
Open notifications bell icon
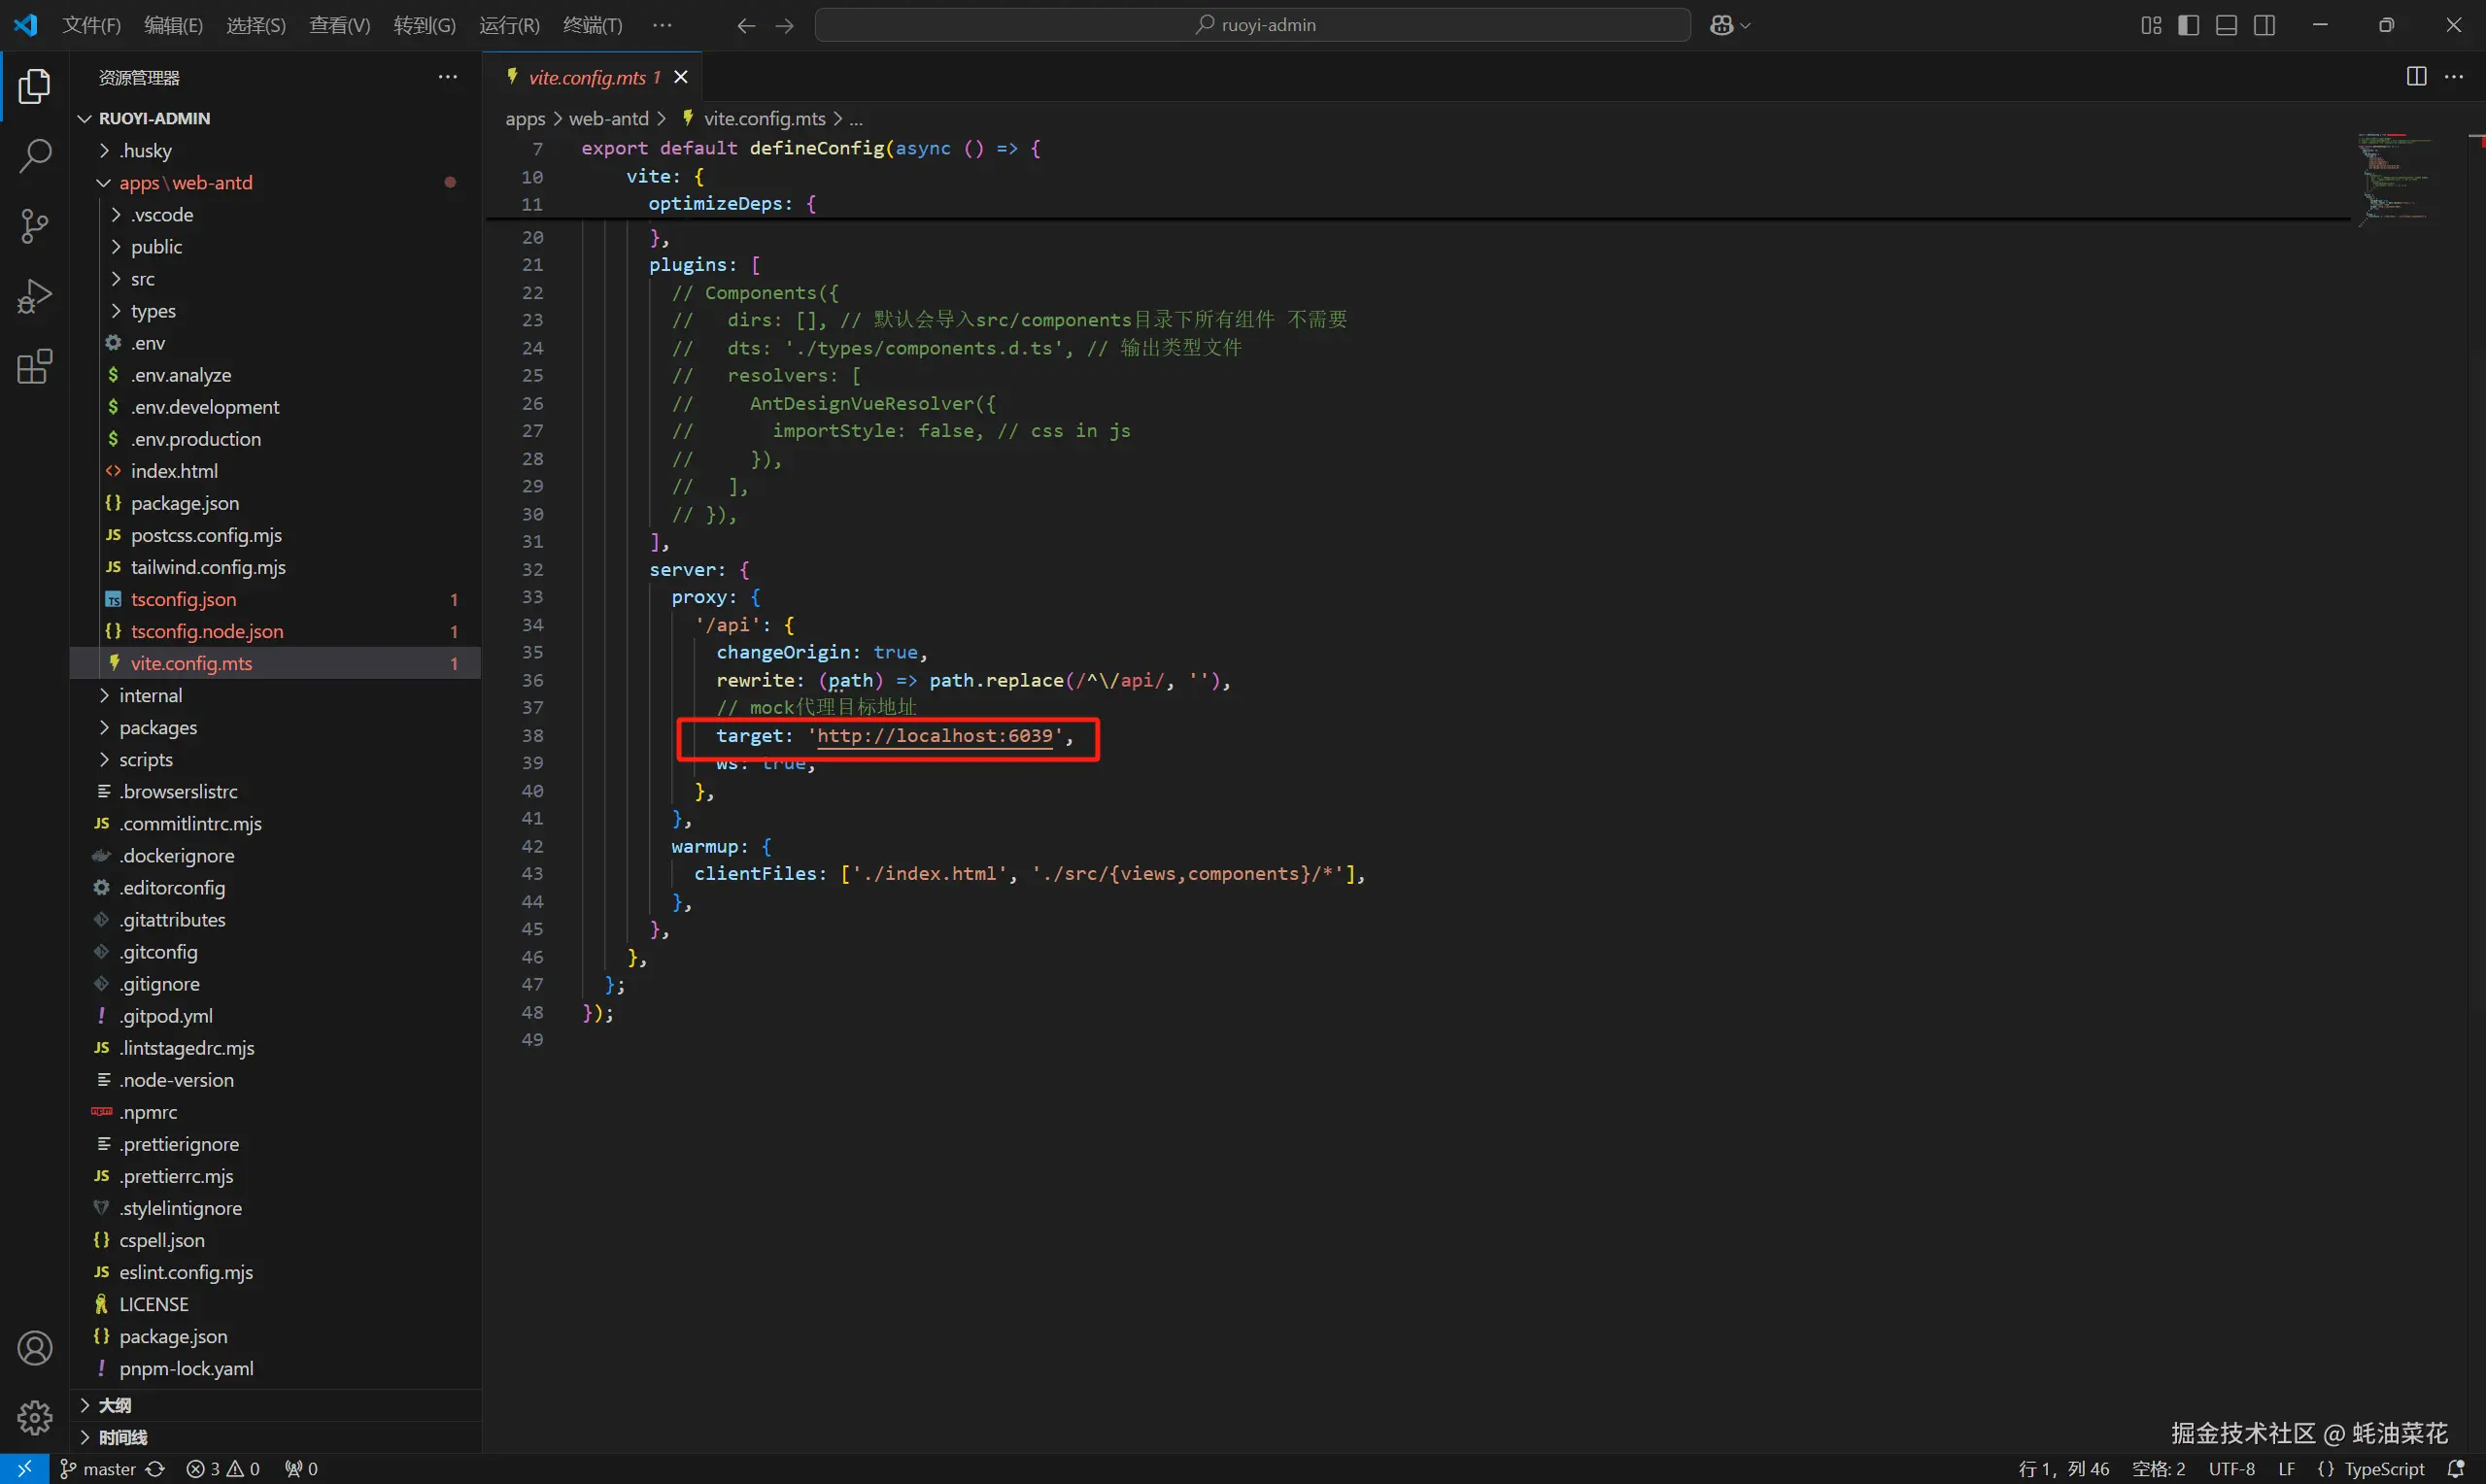(x=2455, y=1468)
